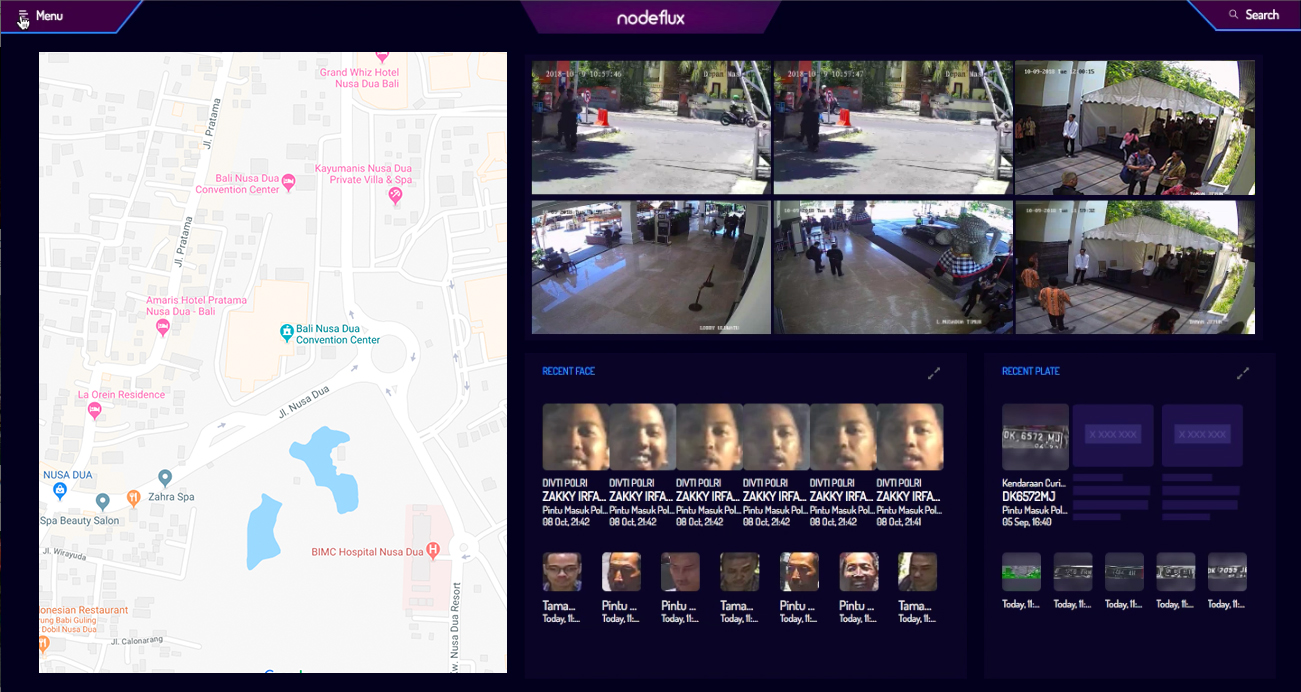Open the street camera feed timestamped 10:57:46
This screenshot has height=692, width=1301.
coord(651,127)
